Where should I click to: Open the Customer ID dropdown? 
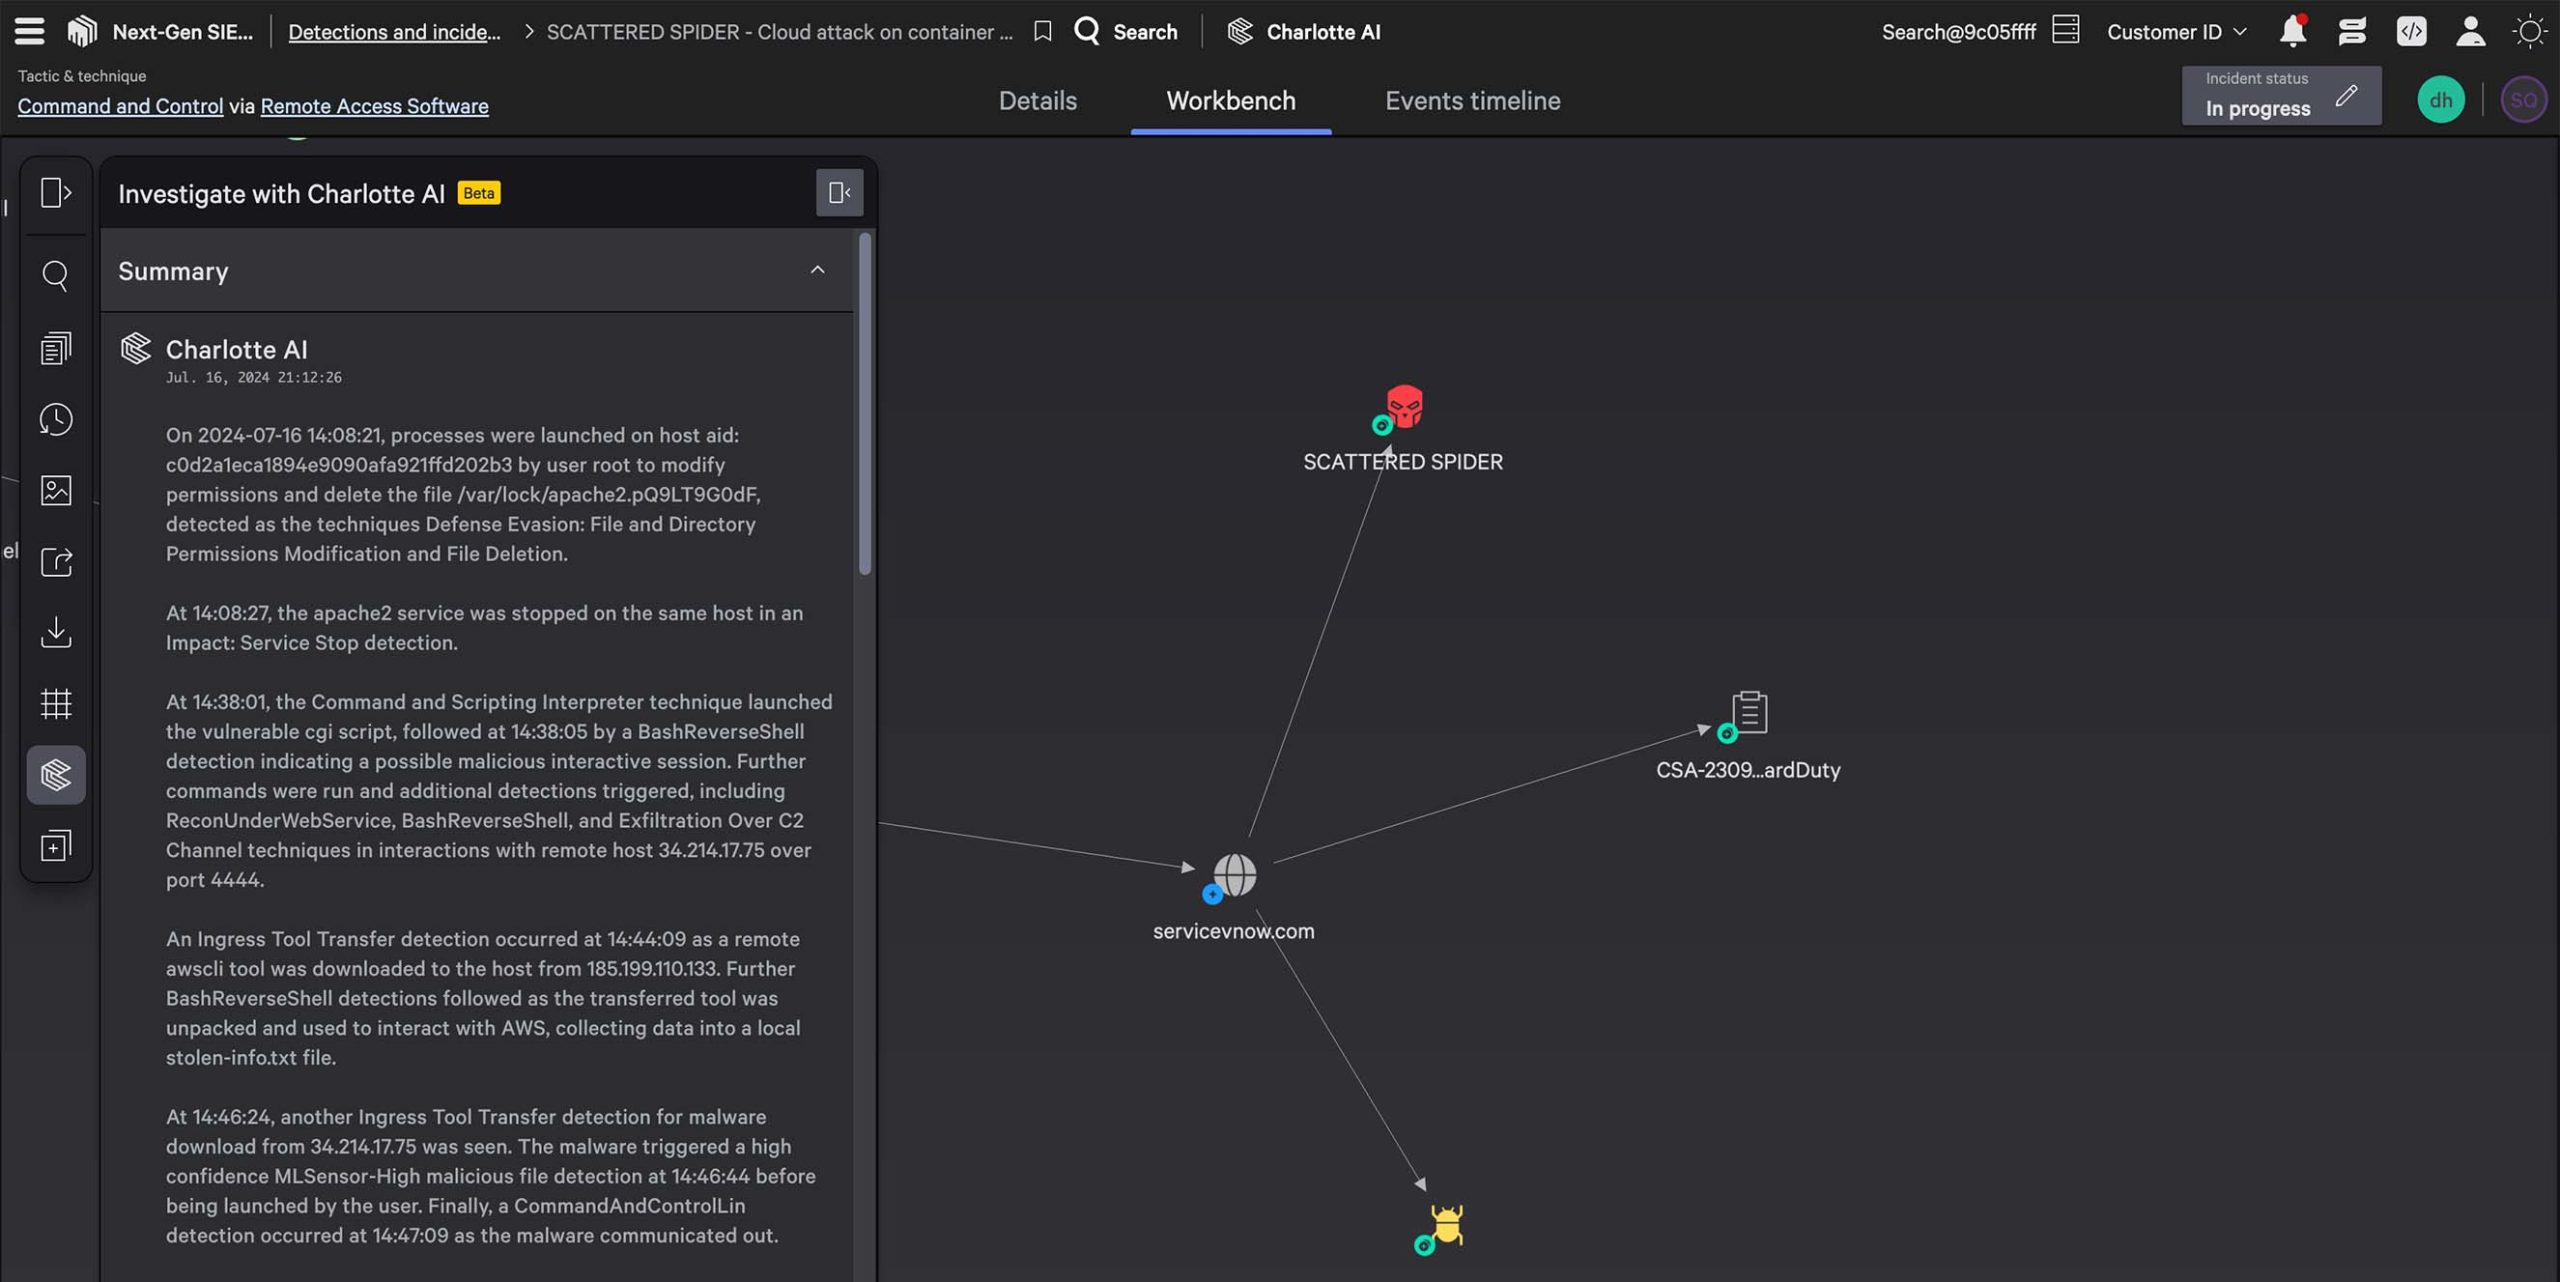tap(2175, 31)
